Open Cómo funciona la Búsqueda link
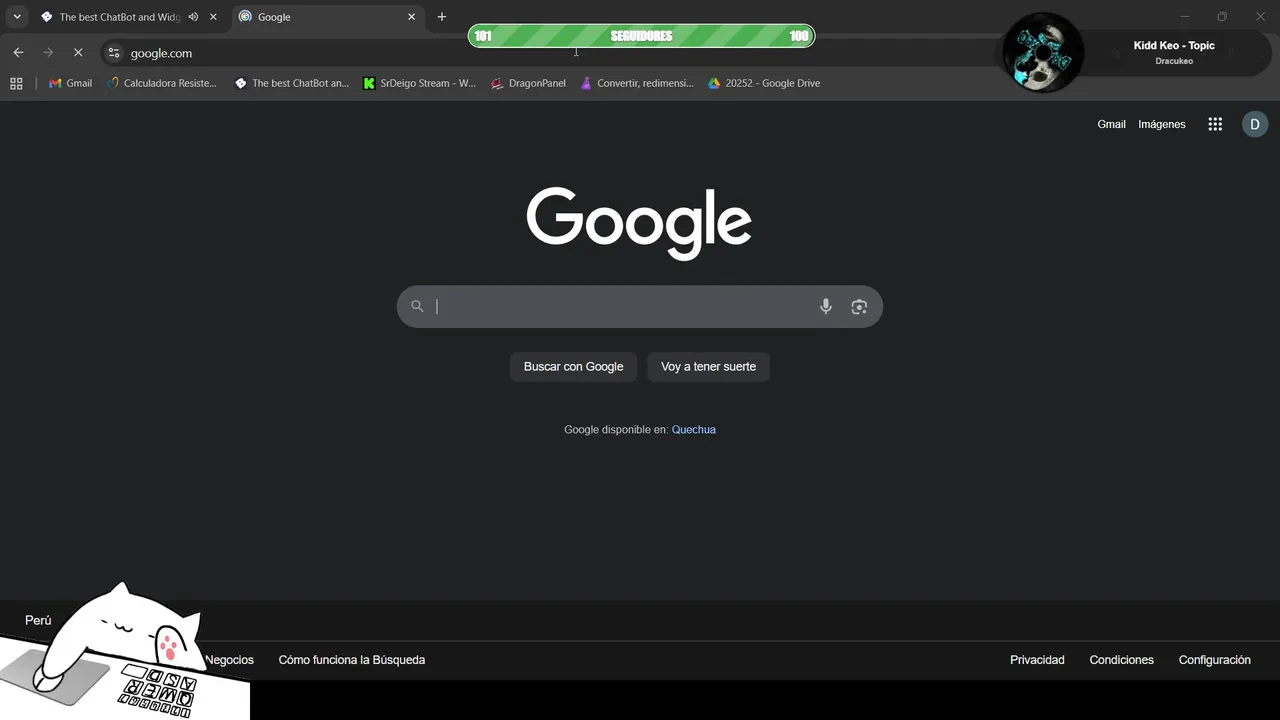 tap(352, 660)
